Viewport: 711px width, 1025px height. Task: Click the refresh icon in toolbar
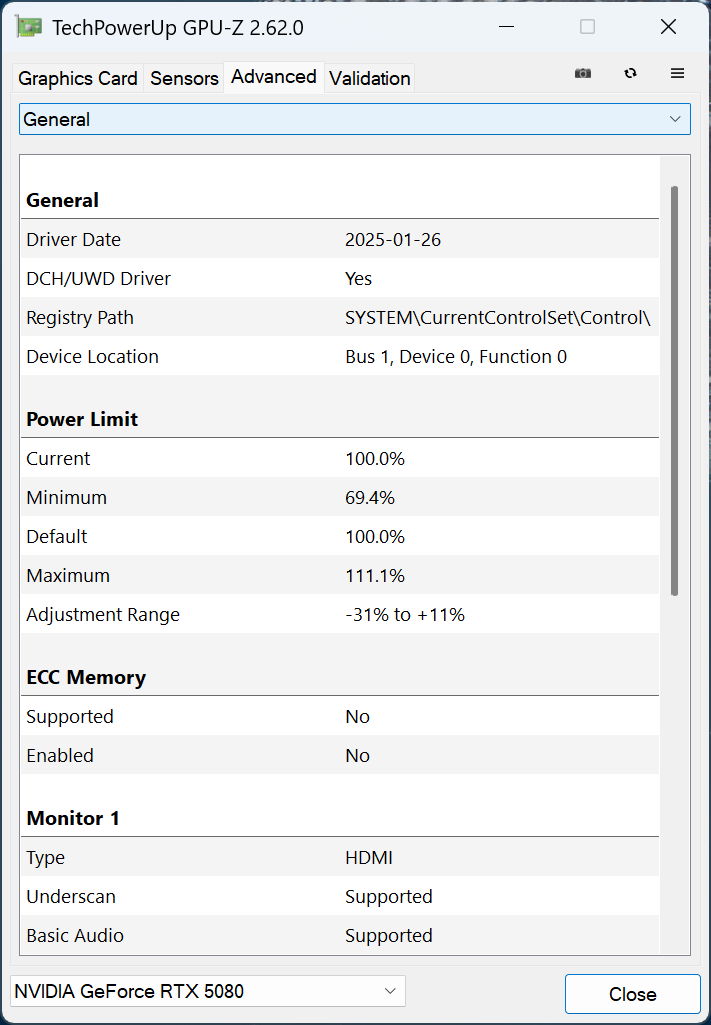click(630, 73)
